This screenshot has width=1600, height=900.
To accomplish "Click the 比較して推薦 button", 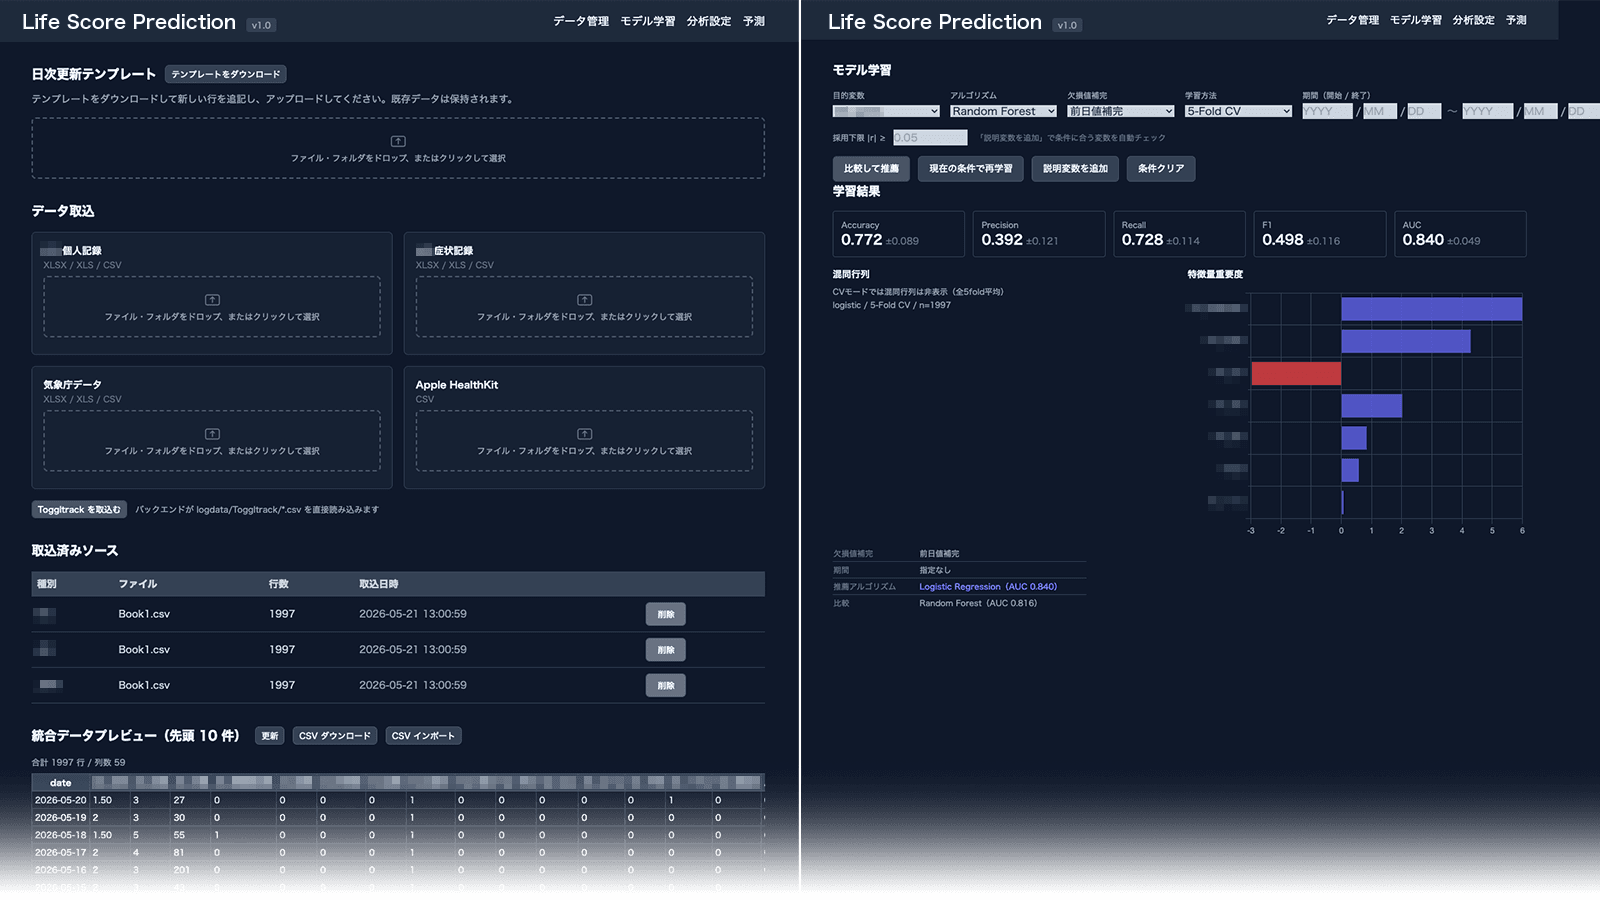I will 871,169.
